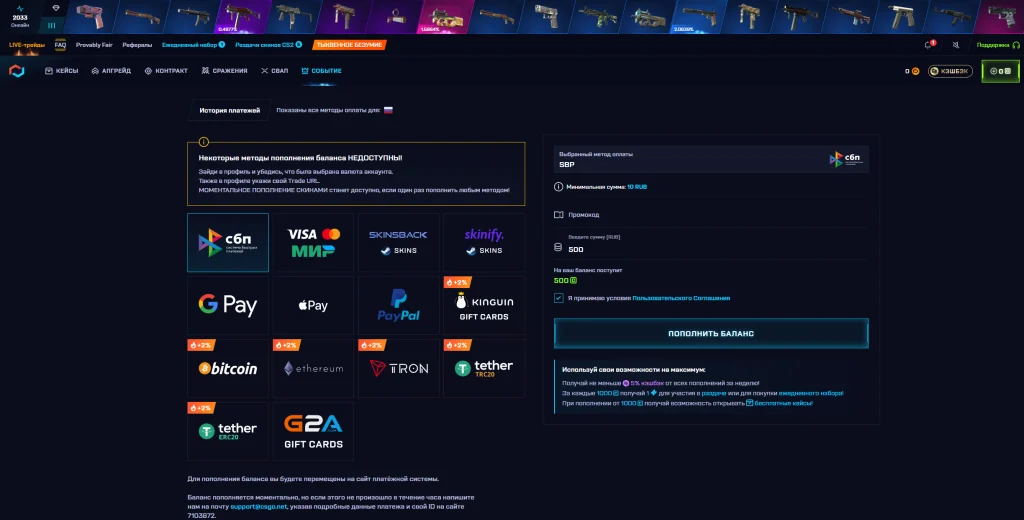Open the Пользовательского Соглашения link
Image resolution: width=1024 pixels, height=520 pixels.
click(681, 298)
